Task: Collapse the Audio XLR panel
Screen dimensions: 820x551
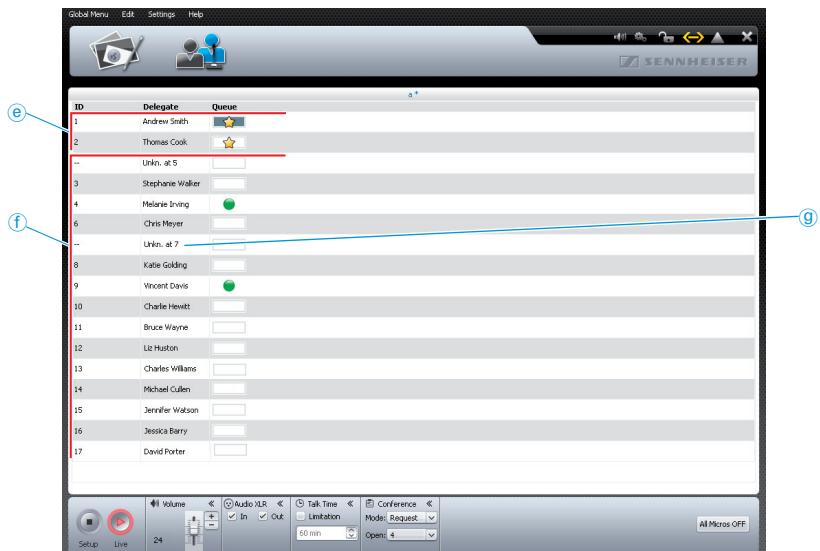Action: (x=280, y=503)
